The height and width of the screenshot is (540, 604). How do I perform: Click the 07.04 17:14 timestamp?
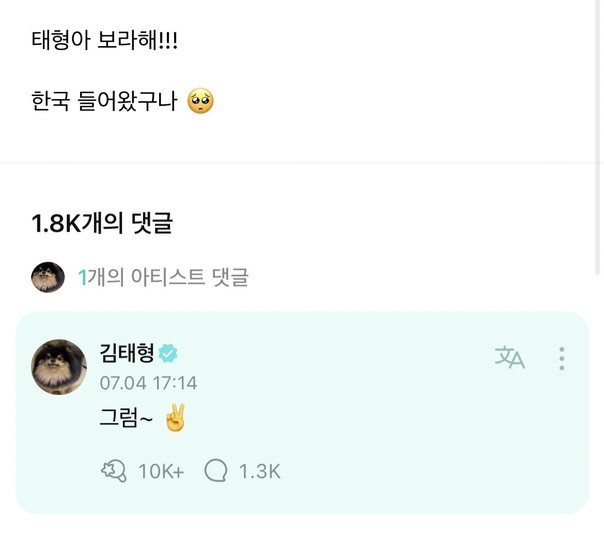148,383
